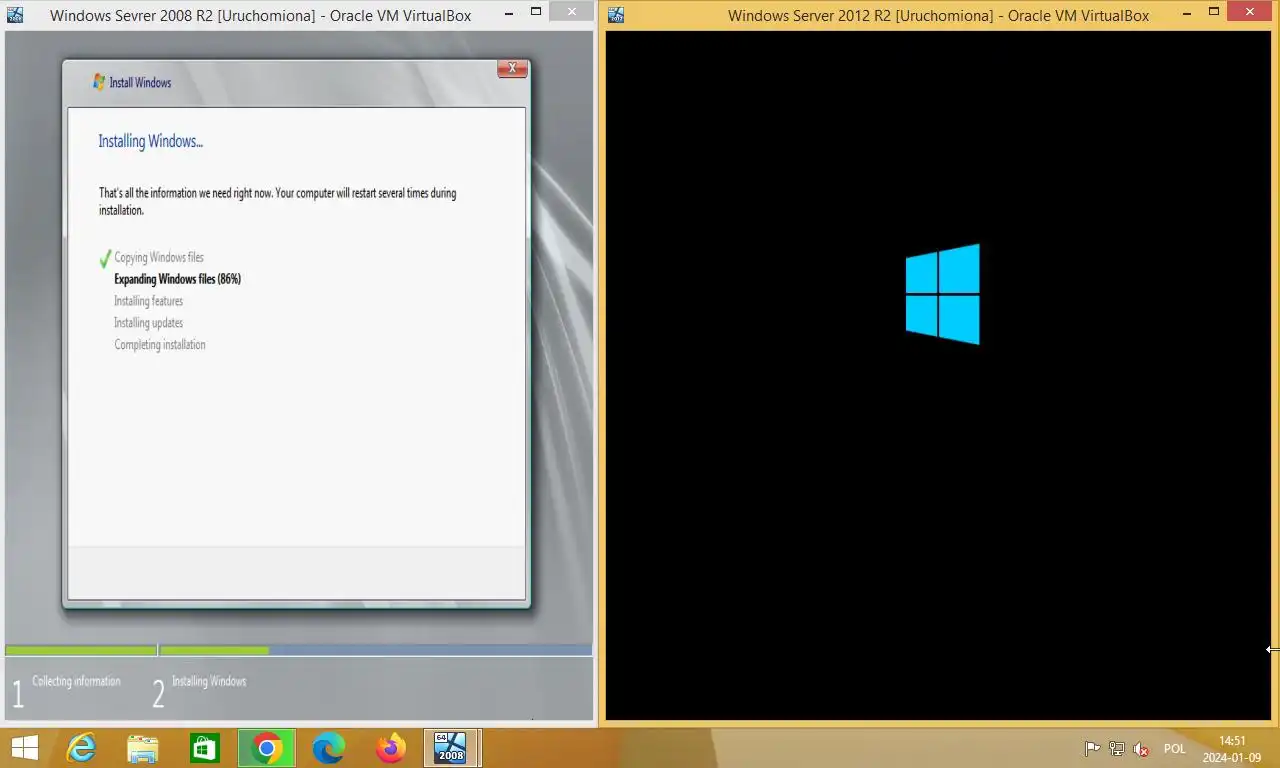Switch input language from POL

tap(1174, 749)
